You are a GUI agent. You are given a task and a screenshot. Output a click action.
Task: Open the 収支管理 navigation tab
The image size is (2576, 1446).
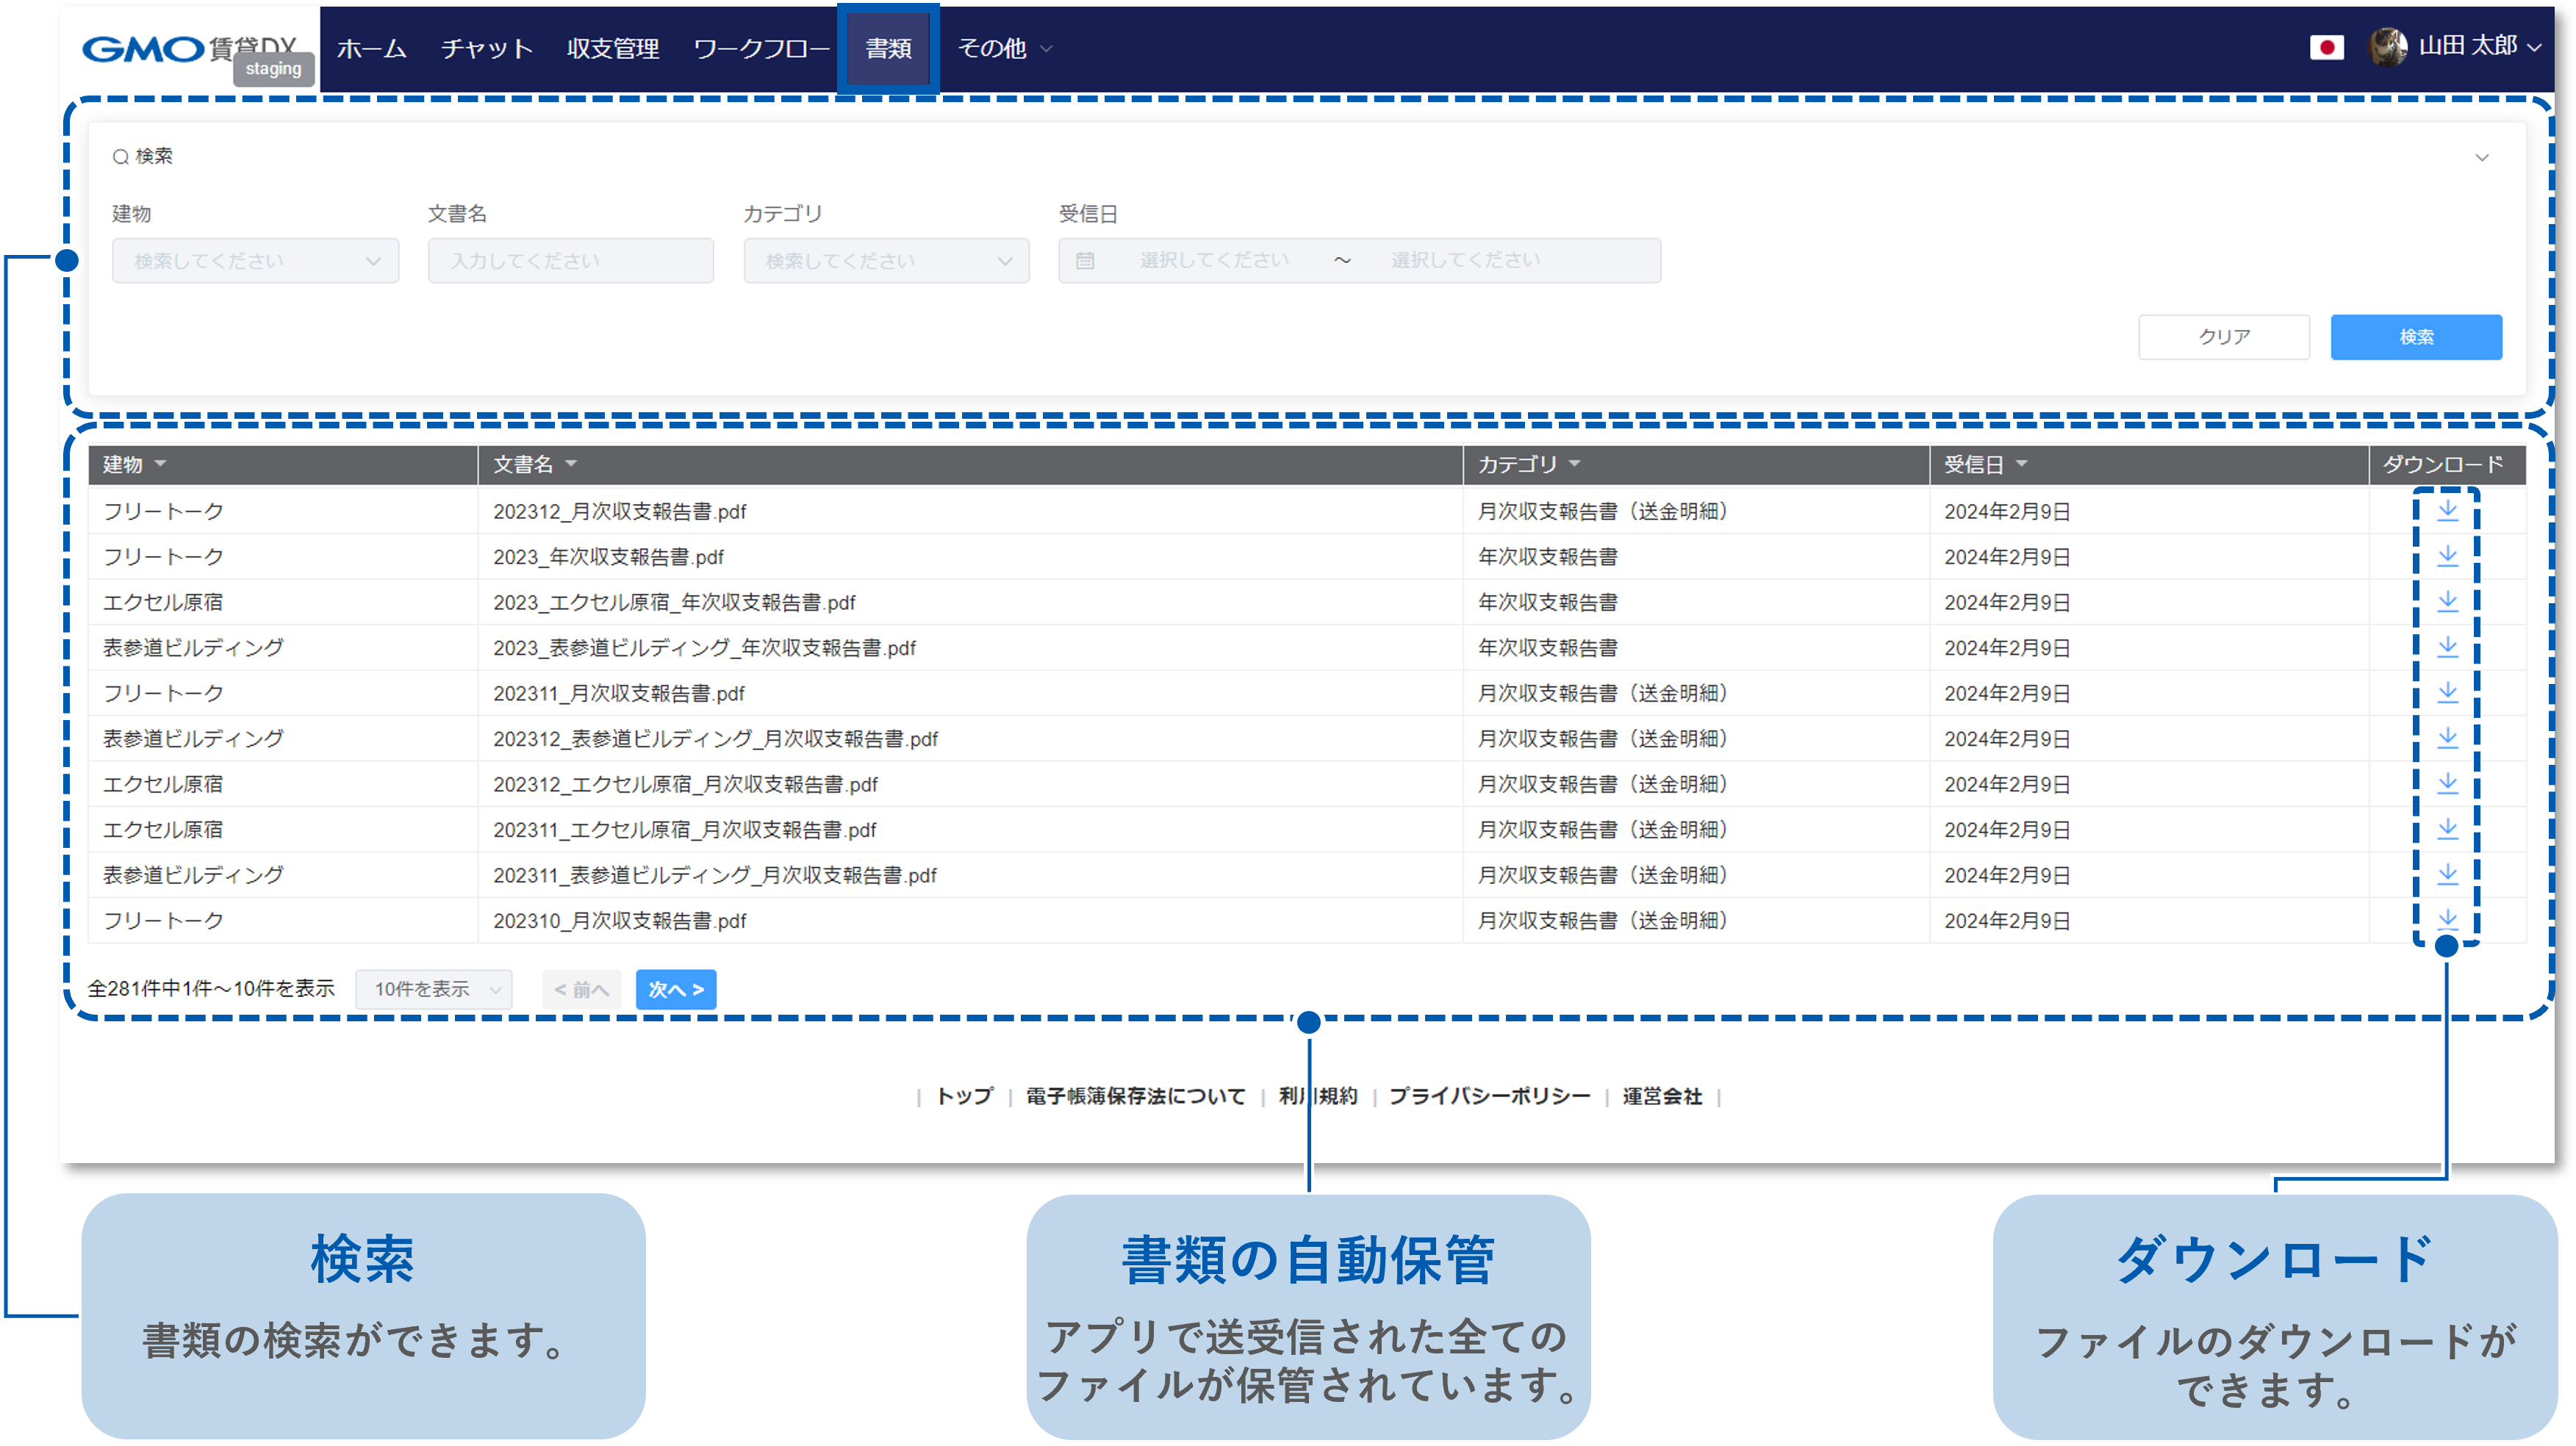612,48
